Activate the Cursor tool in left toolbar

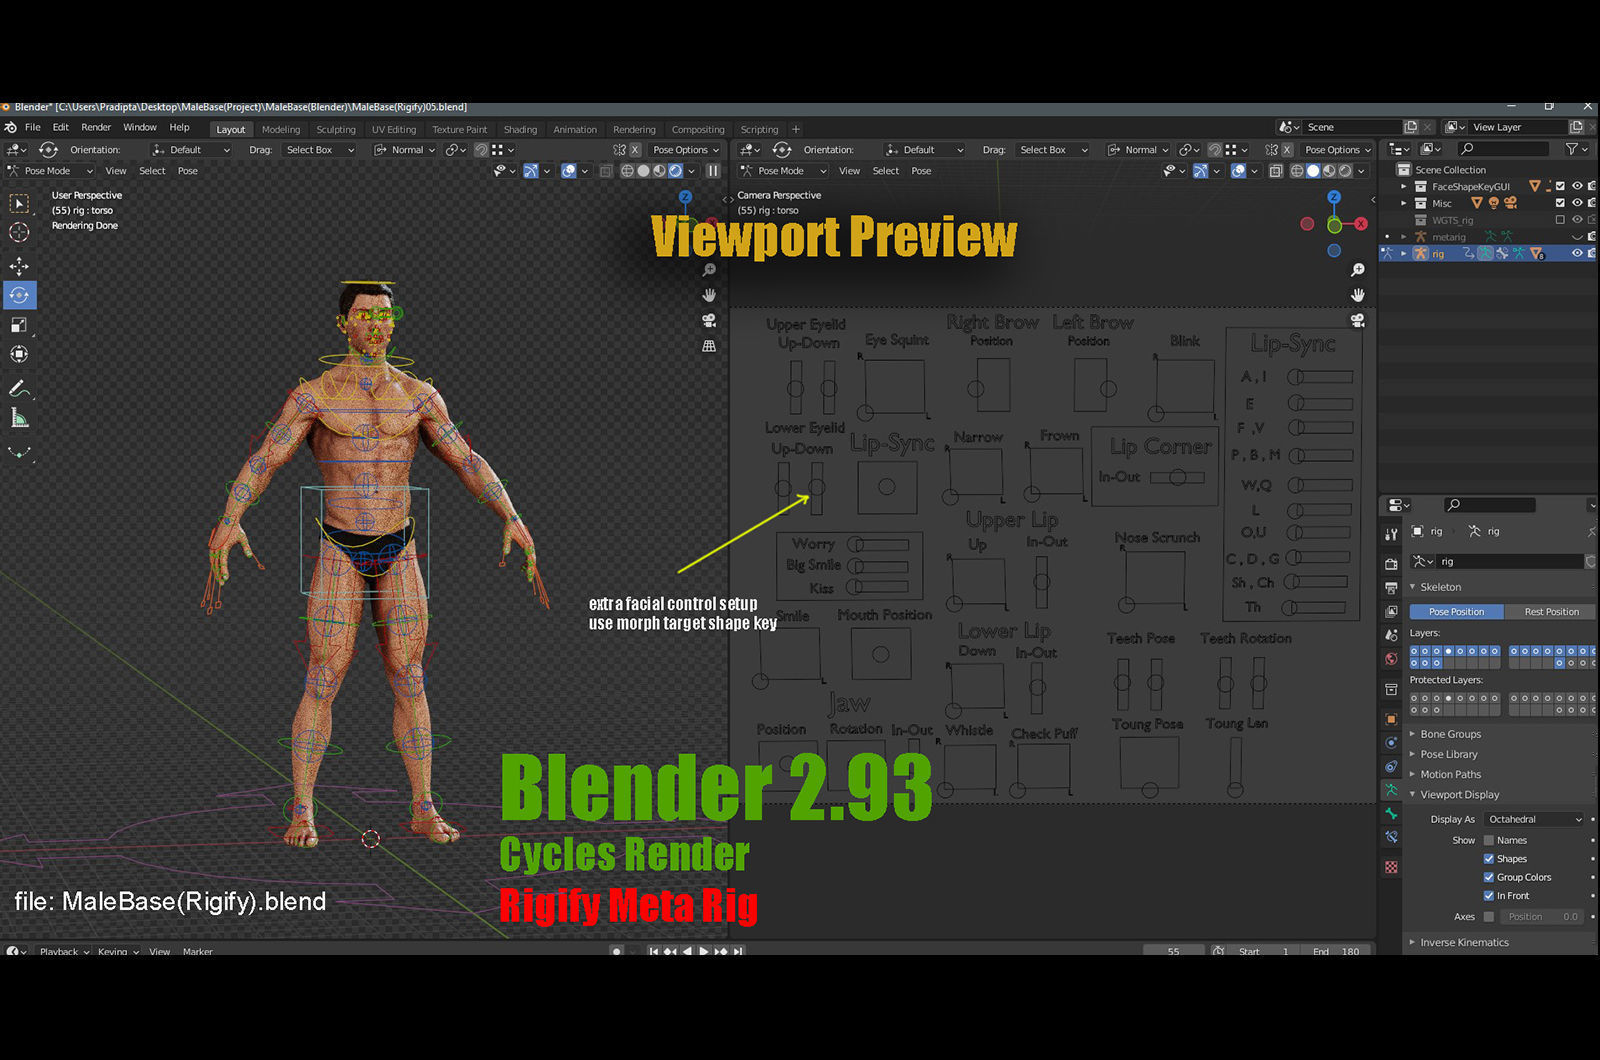pyautogui.click(x=19, y=233)
